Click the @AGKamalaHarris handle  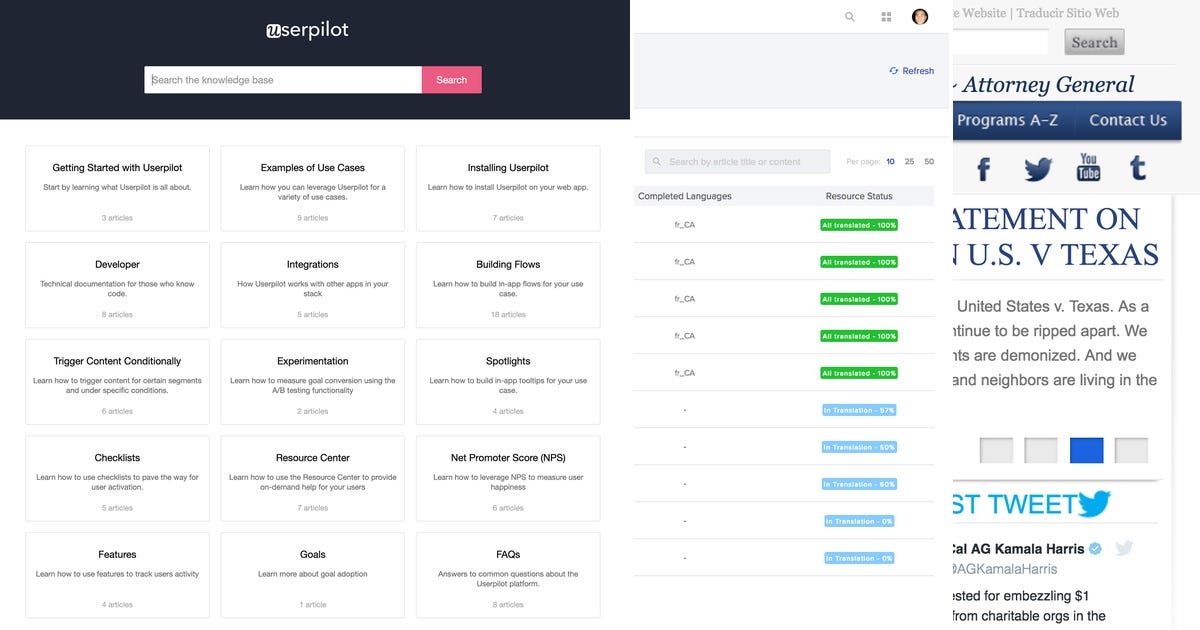pos(1005,569)
